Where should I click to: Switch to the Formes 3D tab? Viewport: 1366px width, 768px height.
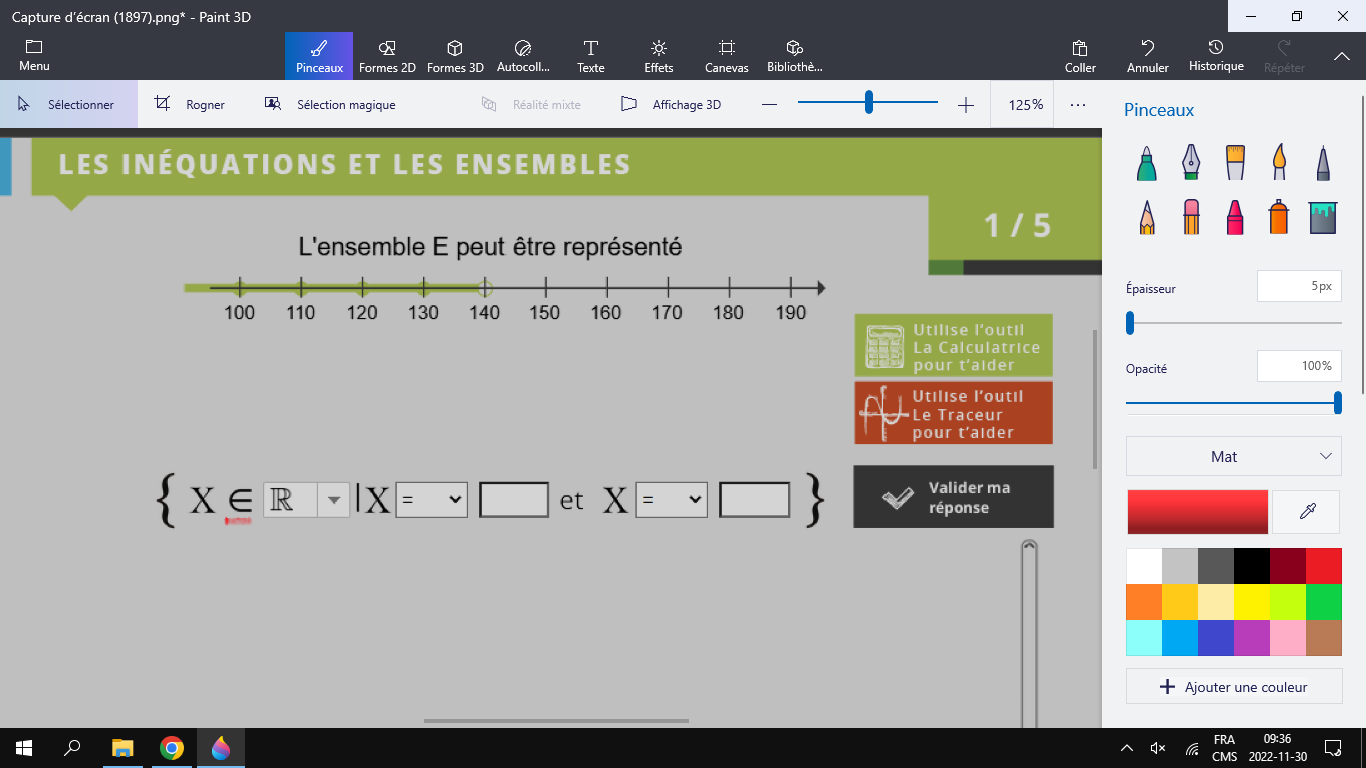455,56
